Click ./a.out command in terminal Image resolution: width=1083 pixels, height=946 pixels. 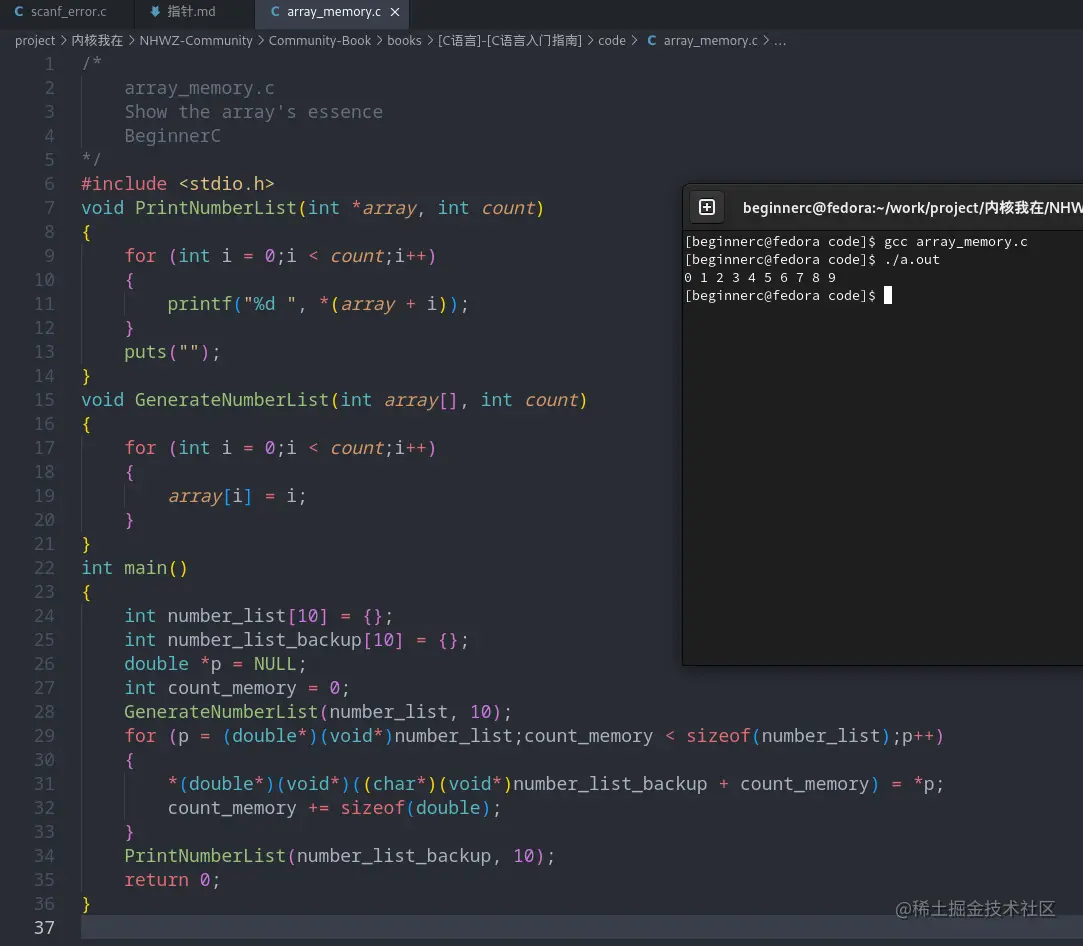click(x=912, y=260)
